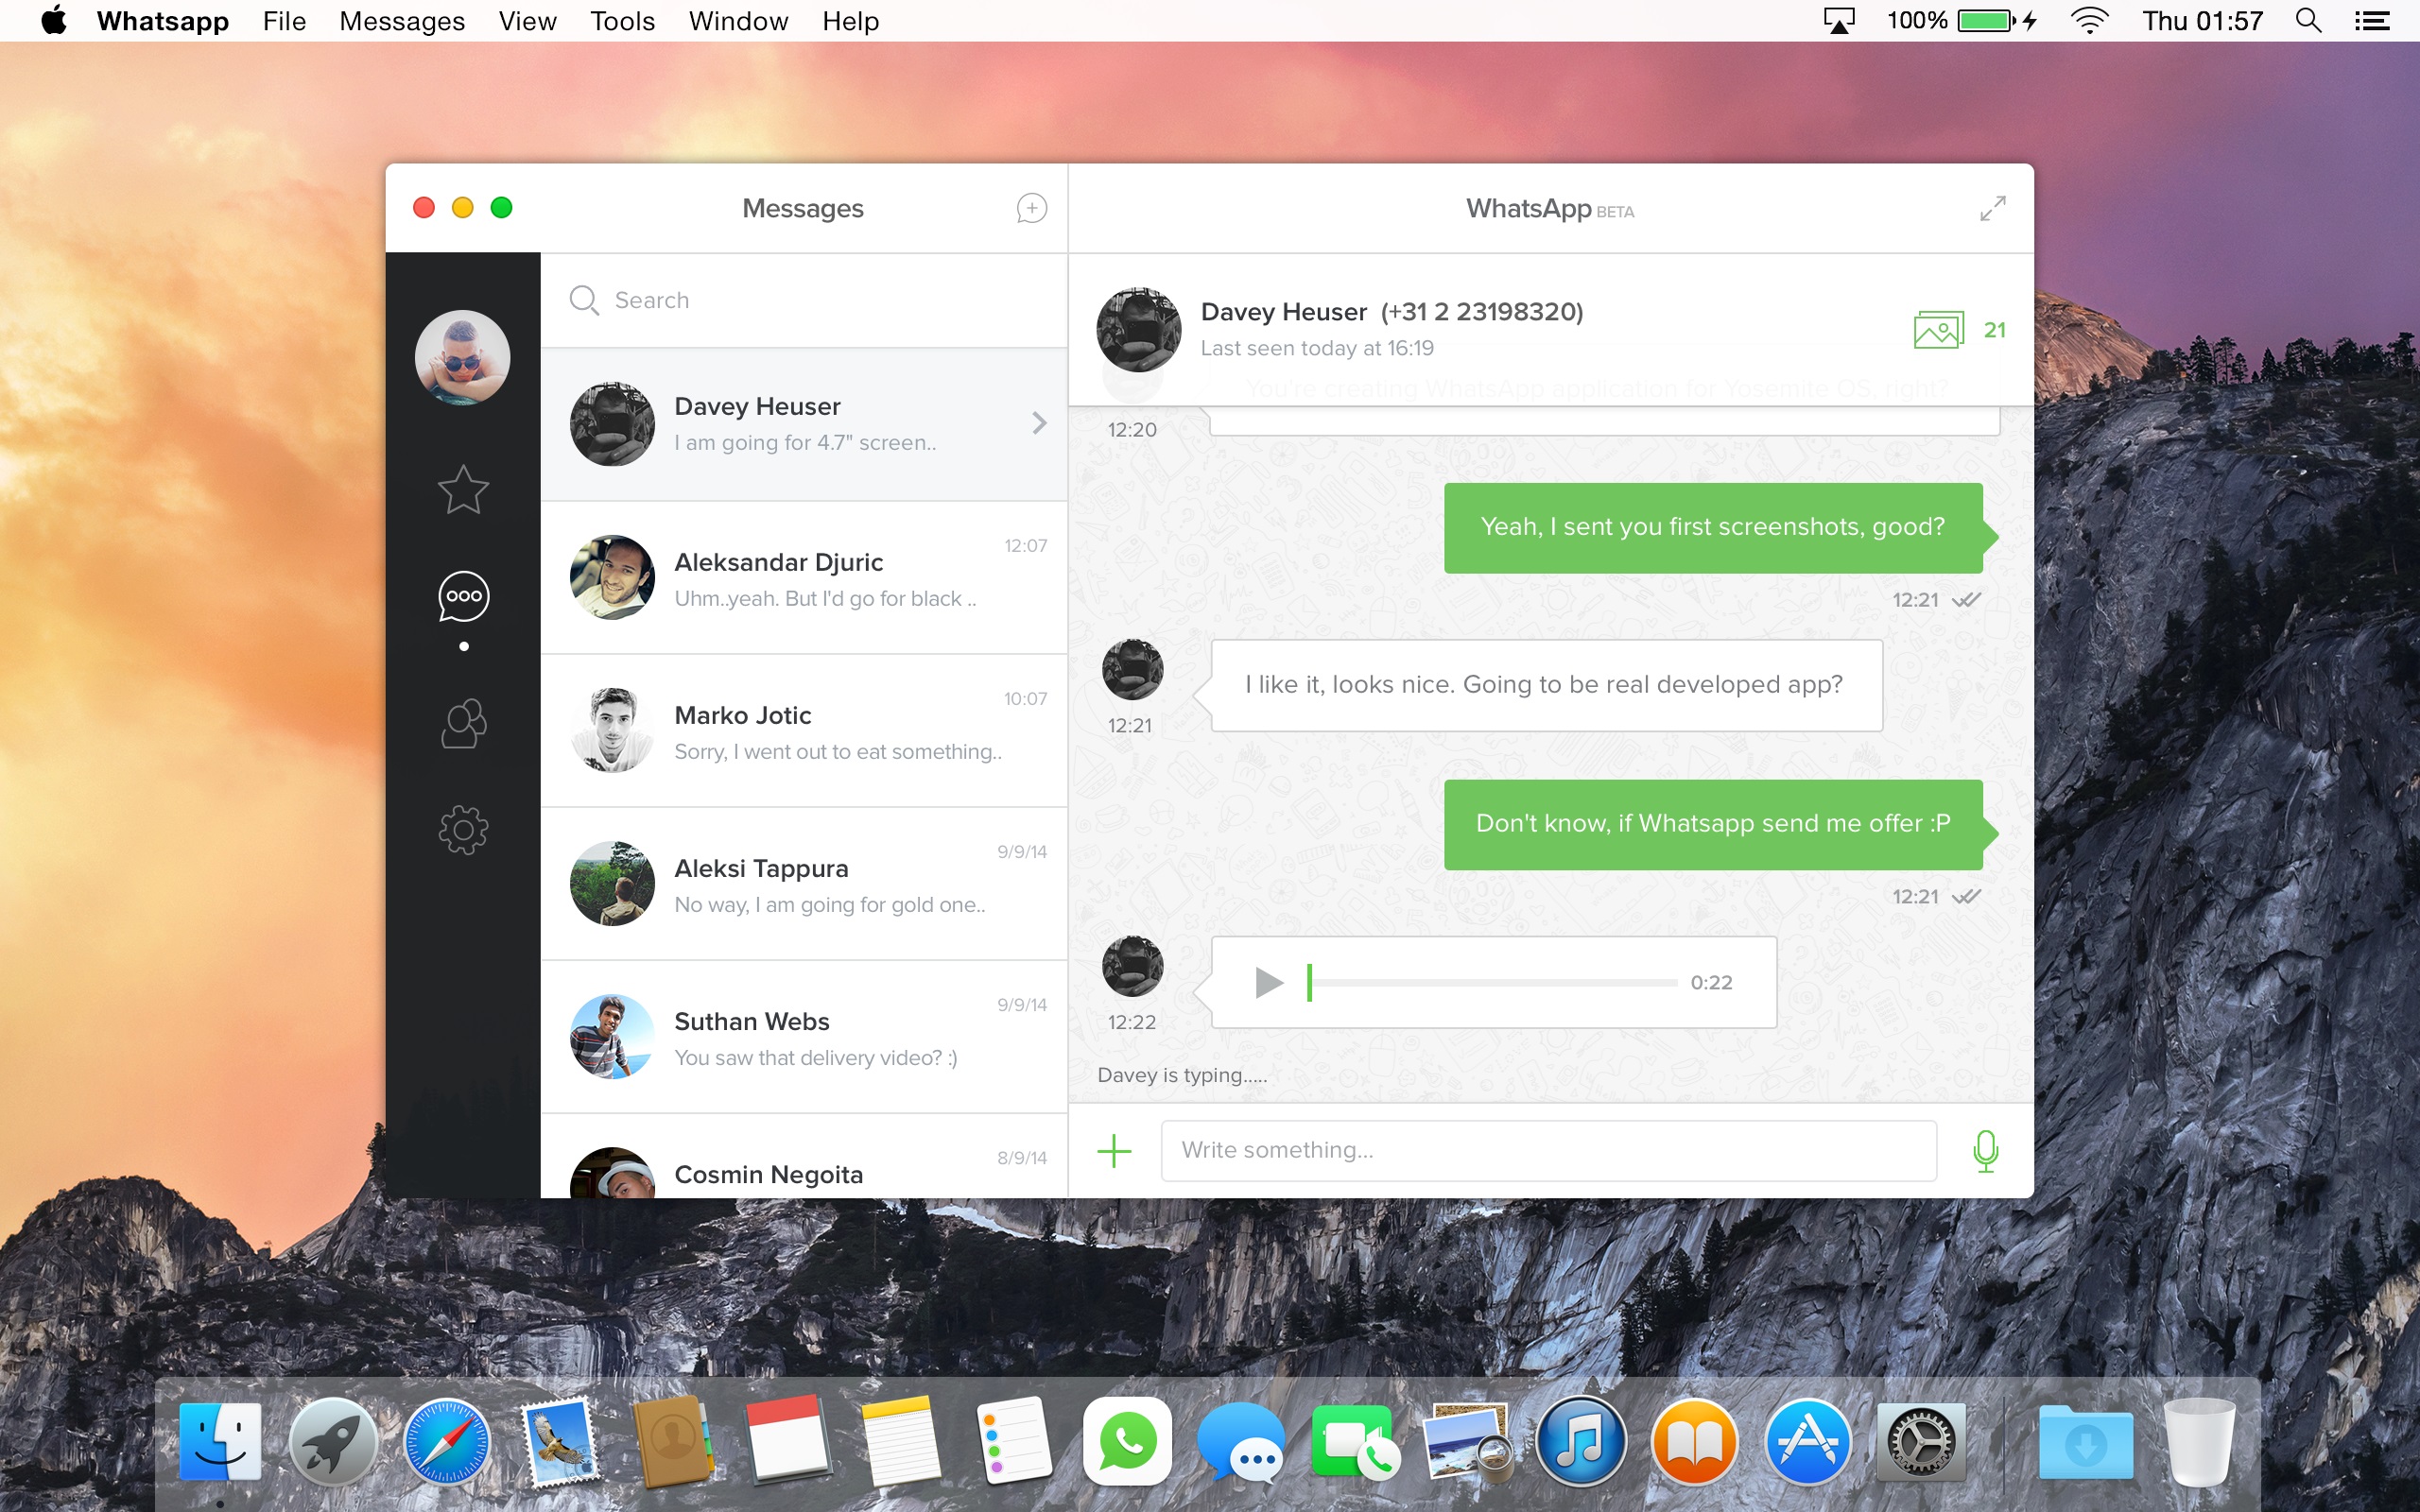Expand window using the fullscreen arrows icon

pyautogui.click(x=1992, y=208)
